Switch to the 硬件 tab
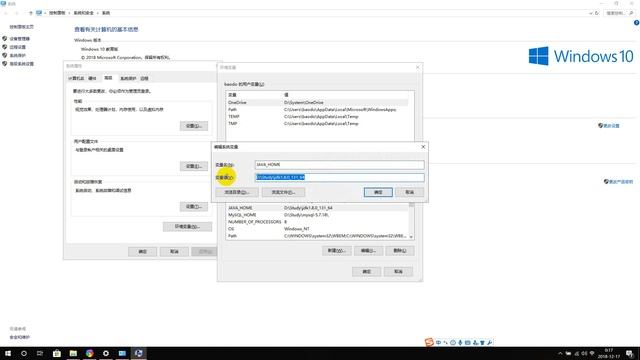The width and height of the screenshot is (640, 360). point(92,78)
